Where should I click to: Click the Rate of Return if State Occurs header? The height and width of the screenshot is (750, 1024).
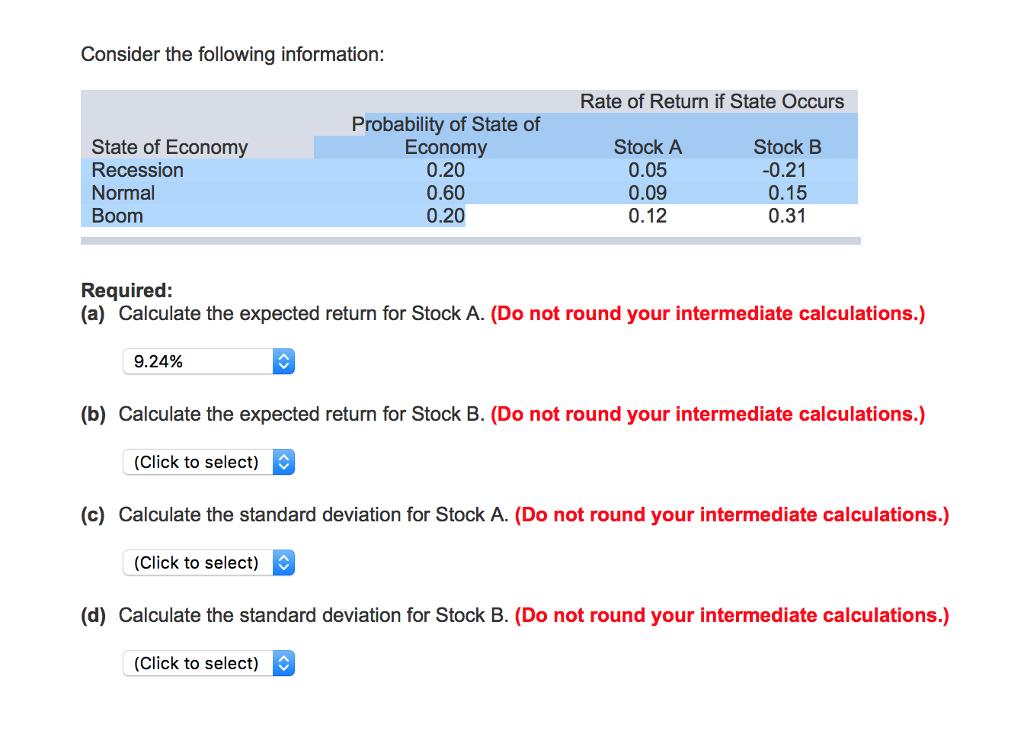(x=712, y=101)
